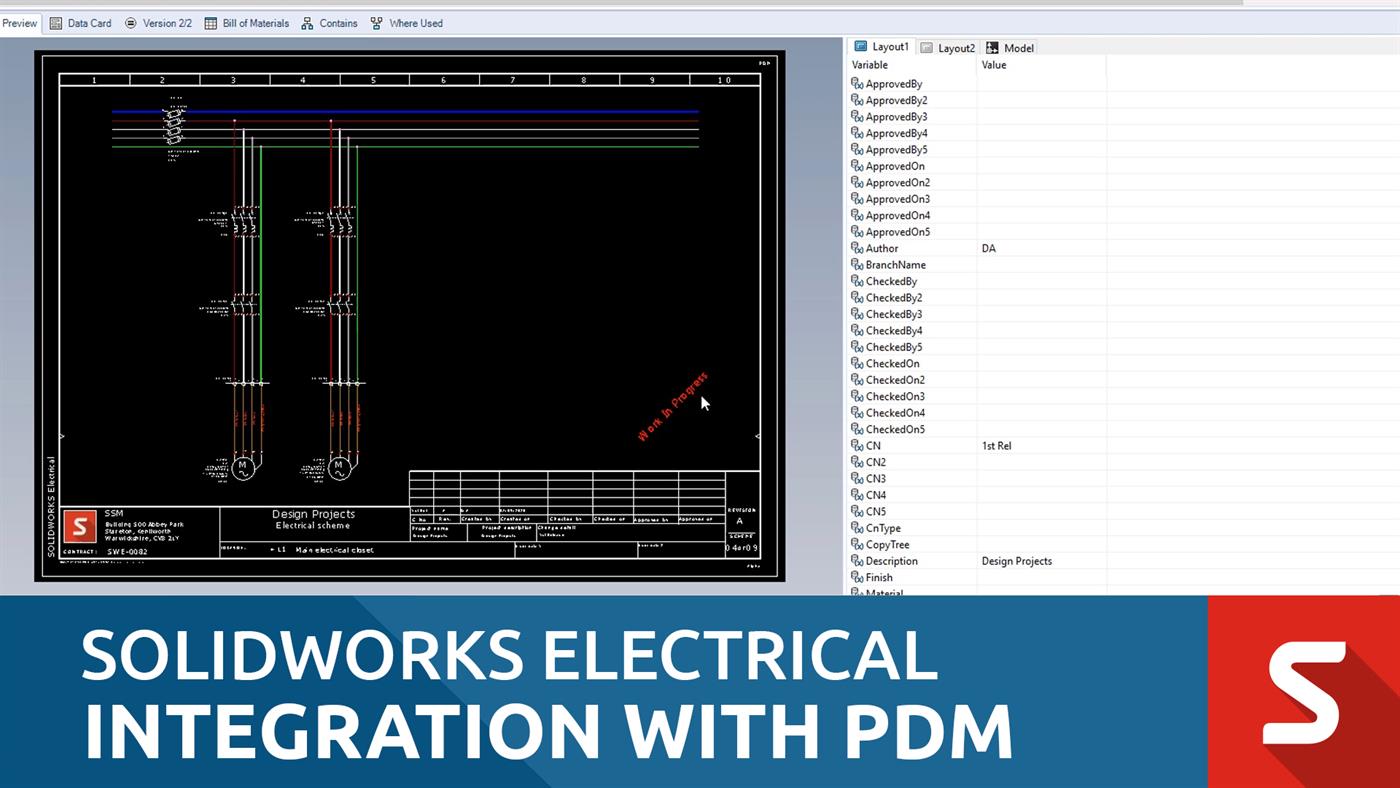The height and width of the screenshot is (788, 1400).
Task: Click the variable icon beside CN
Action: 856,445
